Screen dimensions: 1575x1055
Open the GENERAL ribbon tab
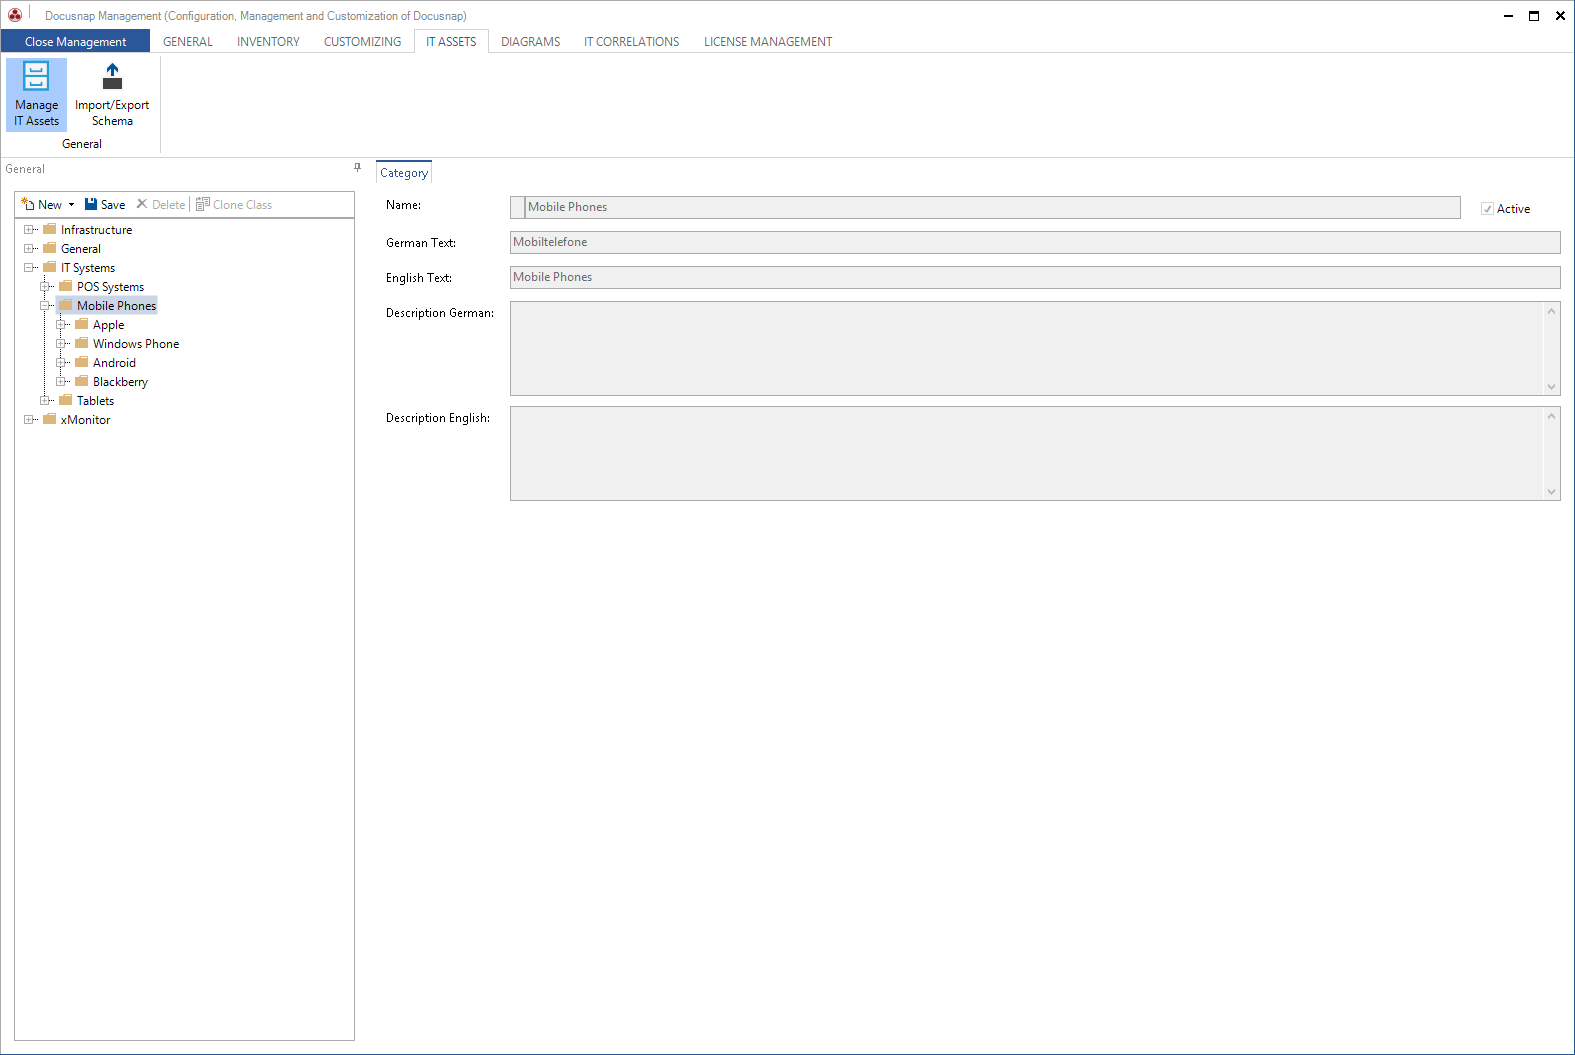[188, 42]
